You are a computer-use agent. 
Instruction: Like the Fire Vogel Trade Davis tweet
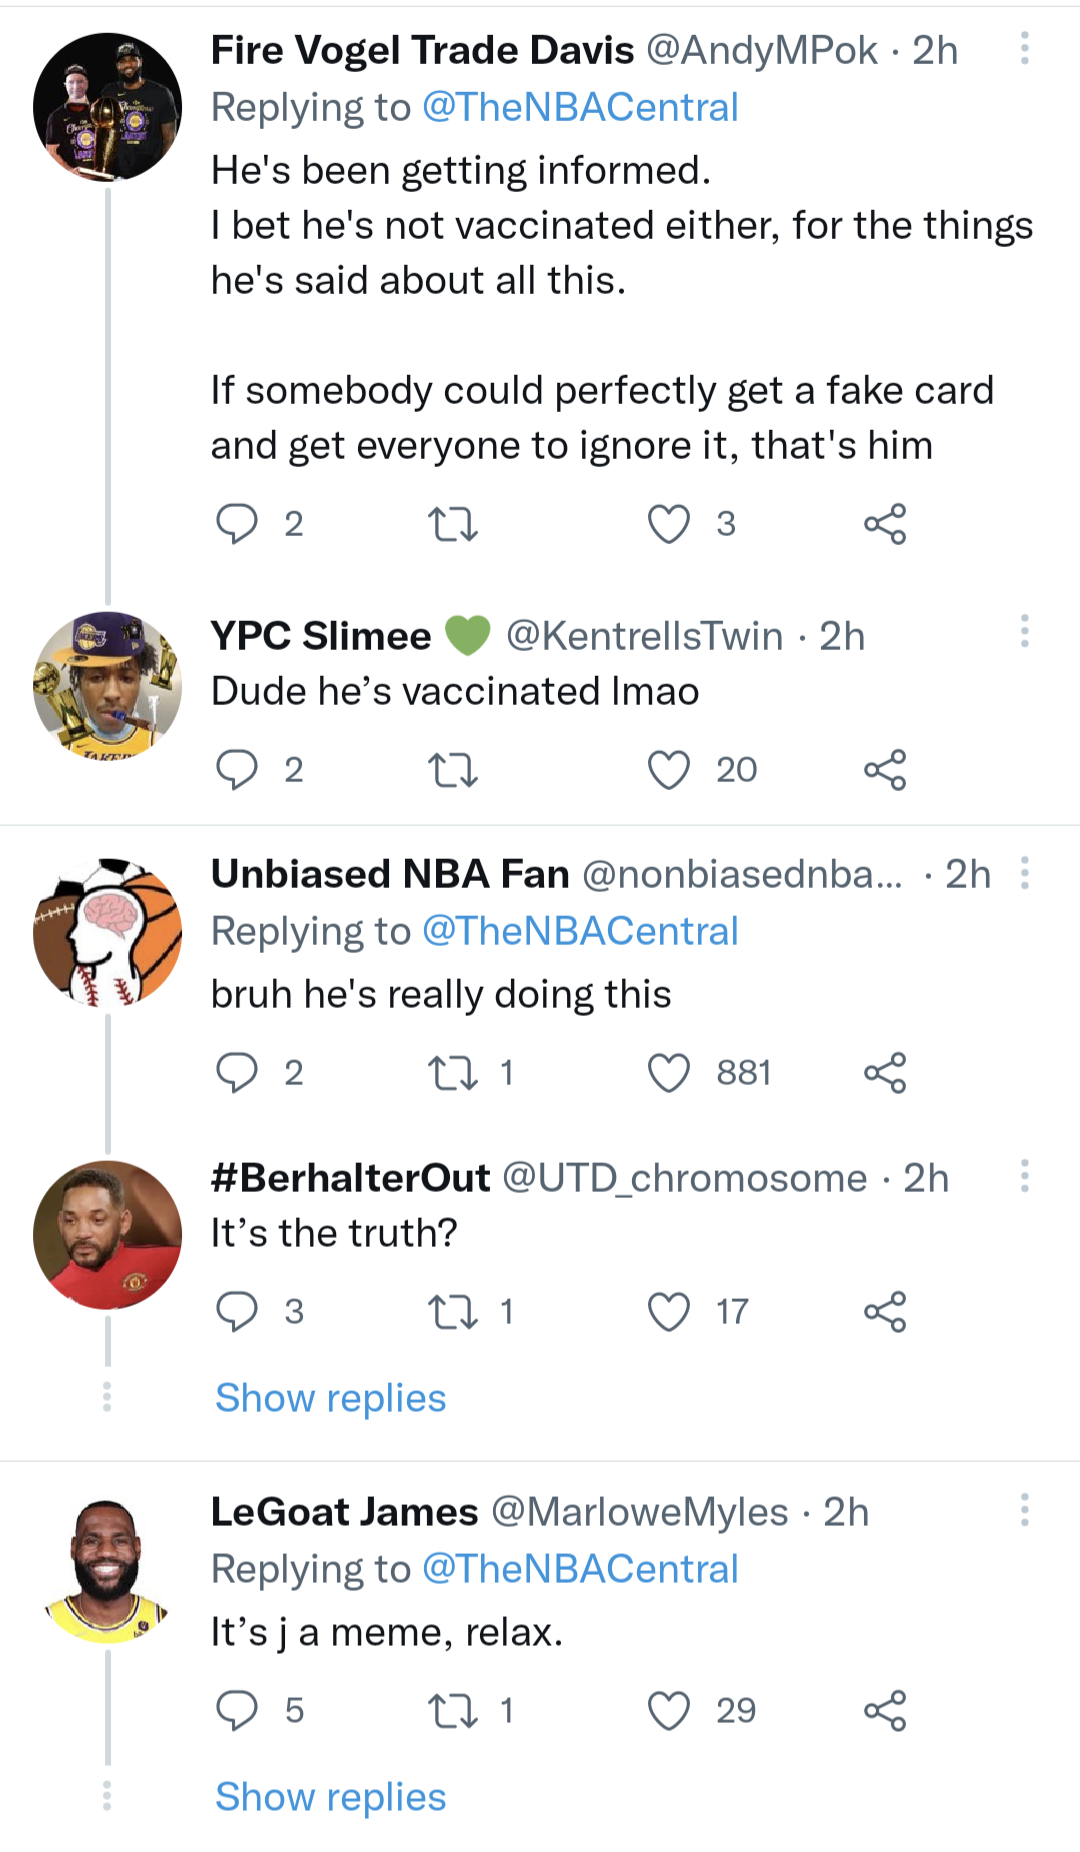coord(668,523)
